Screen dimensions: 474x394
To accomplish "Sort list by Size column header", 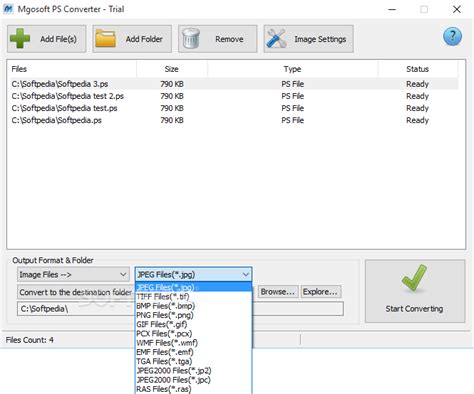I will click(x=172, y=69).
